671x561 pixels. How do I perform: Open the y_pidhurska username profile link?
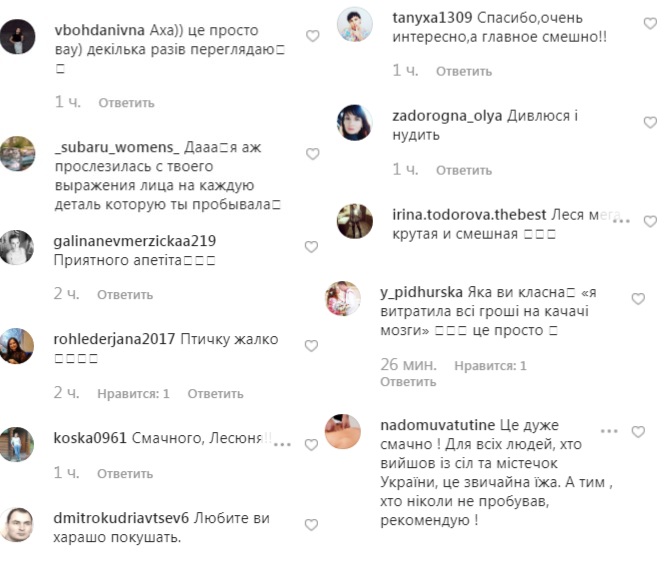[421, 292]
